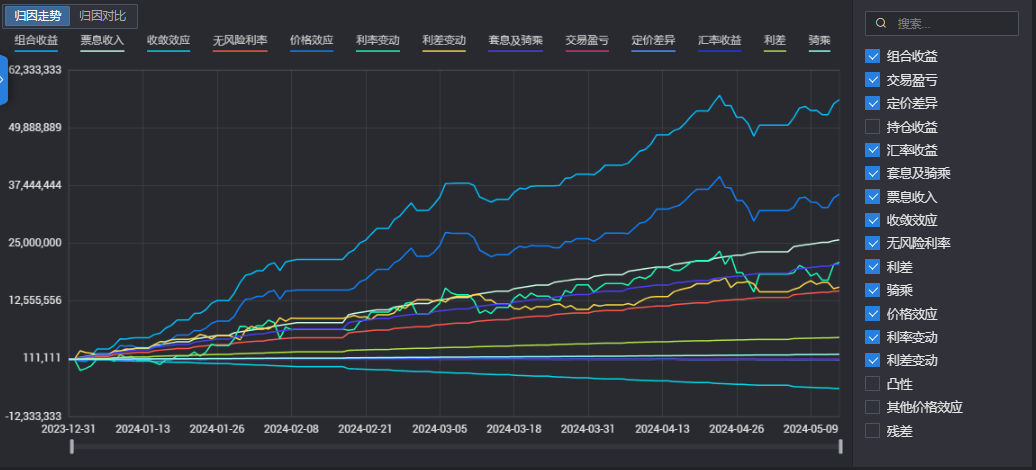Toggle the 套息及骑乘 legend item
The width and height of the screenshot is (1036, 470).
click(515, 40)
